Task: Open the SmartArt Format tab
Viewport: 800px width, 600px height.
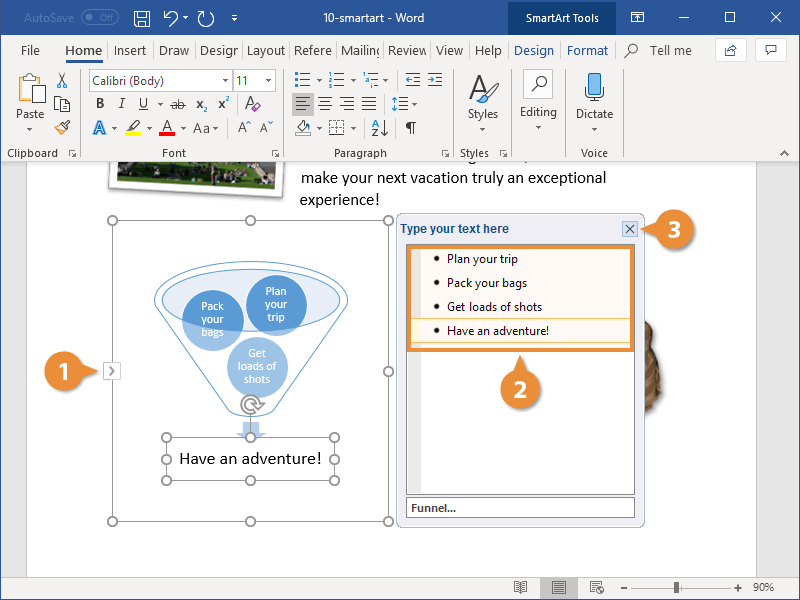Action: [x=587, y=50]
